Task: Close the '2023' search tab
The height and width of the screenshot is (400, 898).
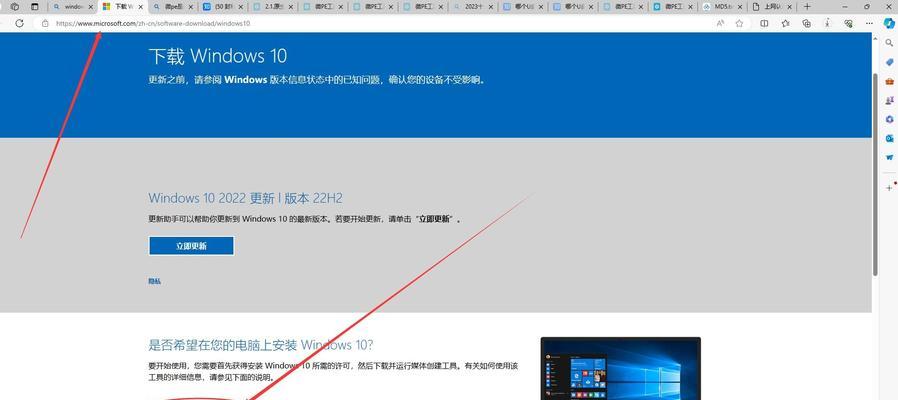Action: (491, 7)
